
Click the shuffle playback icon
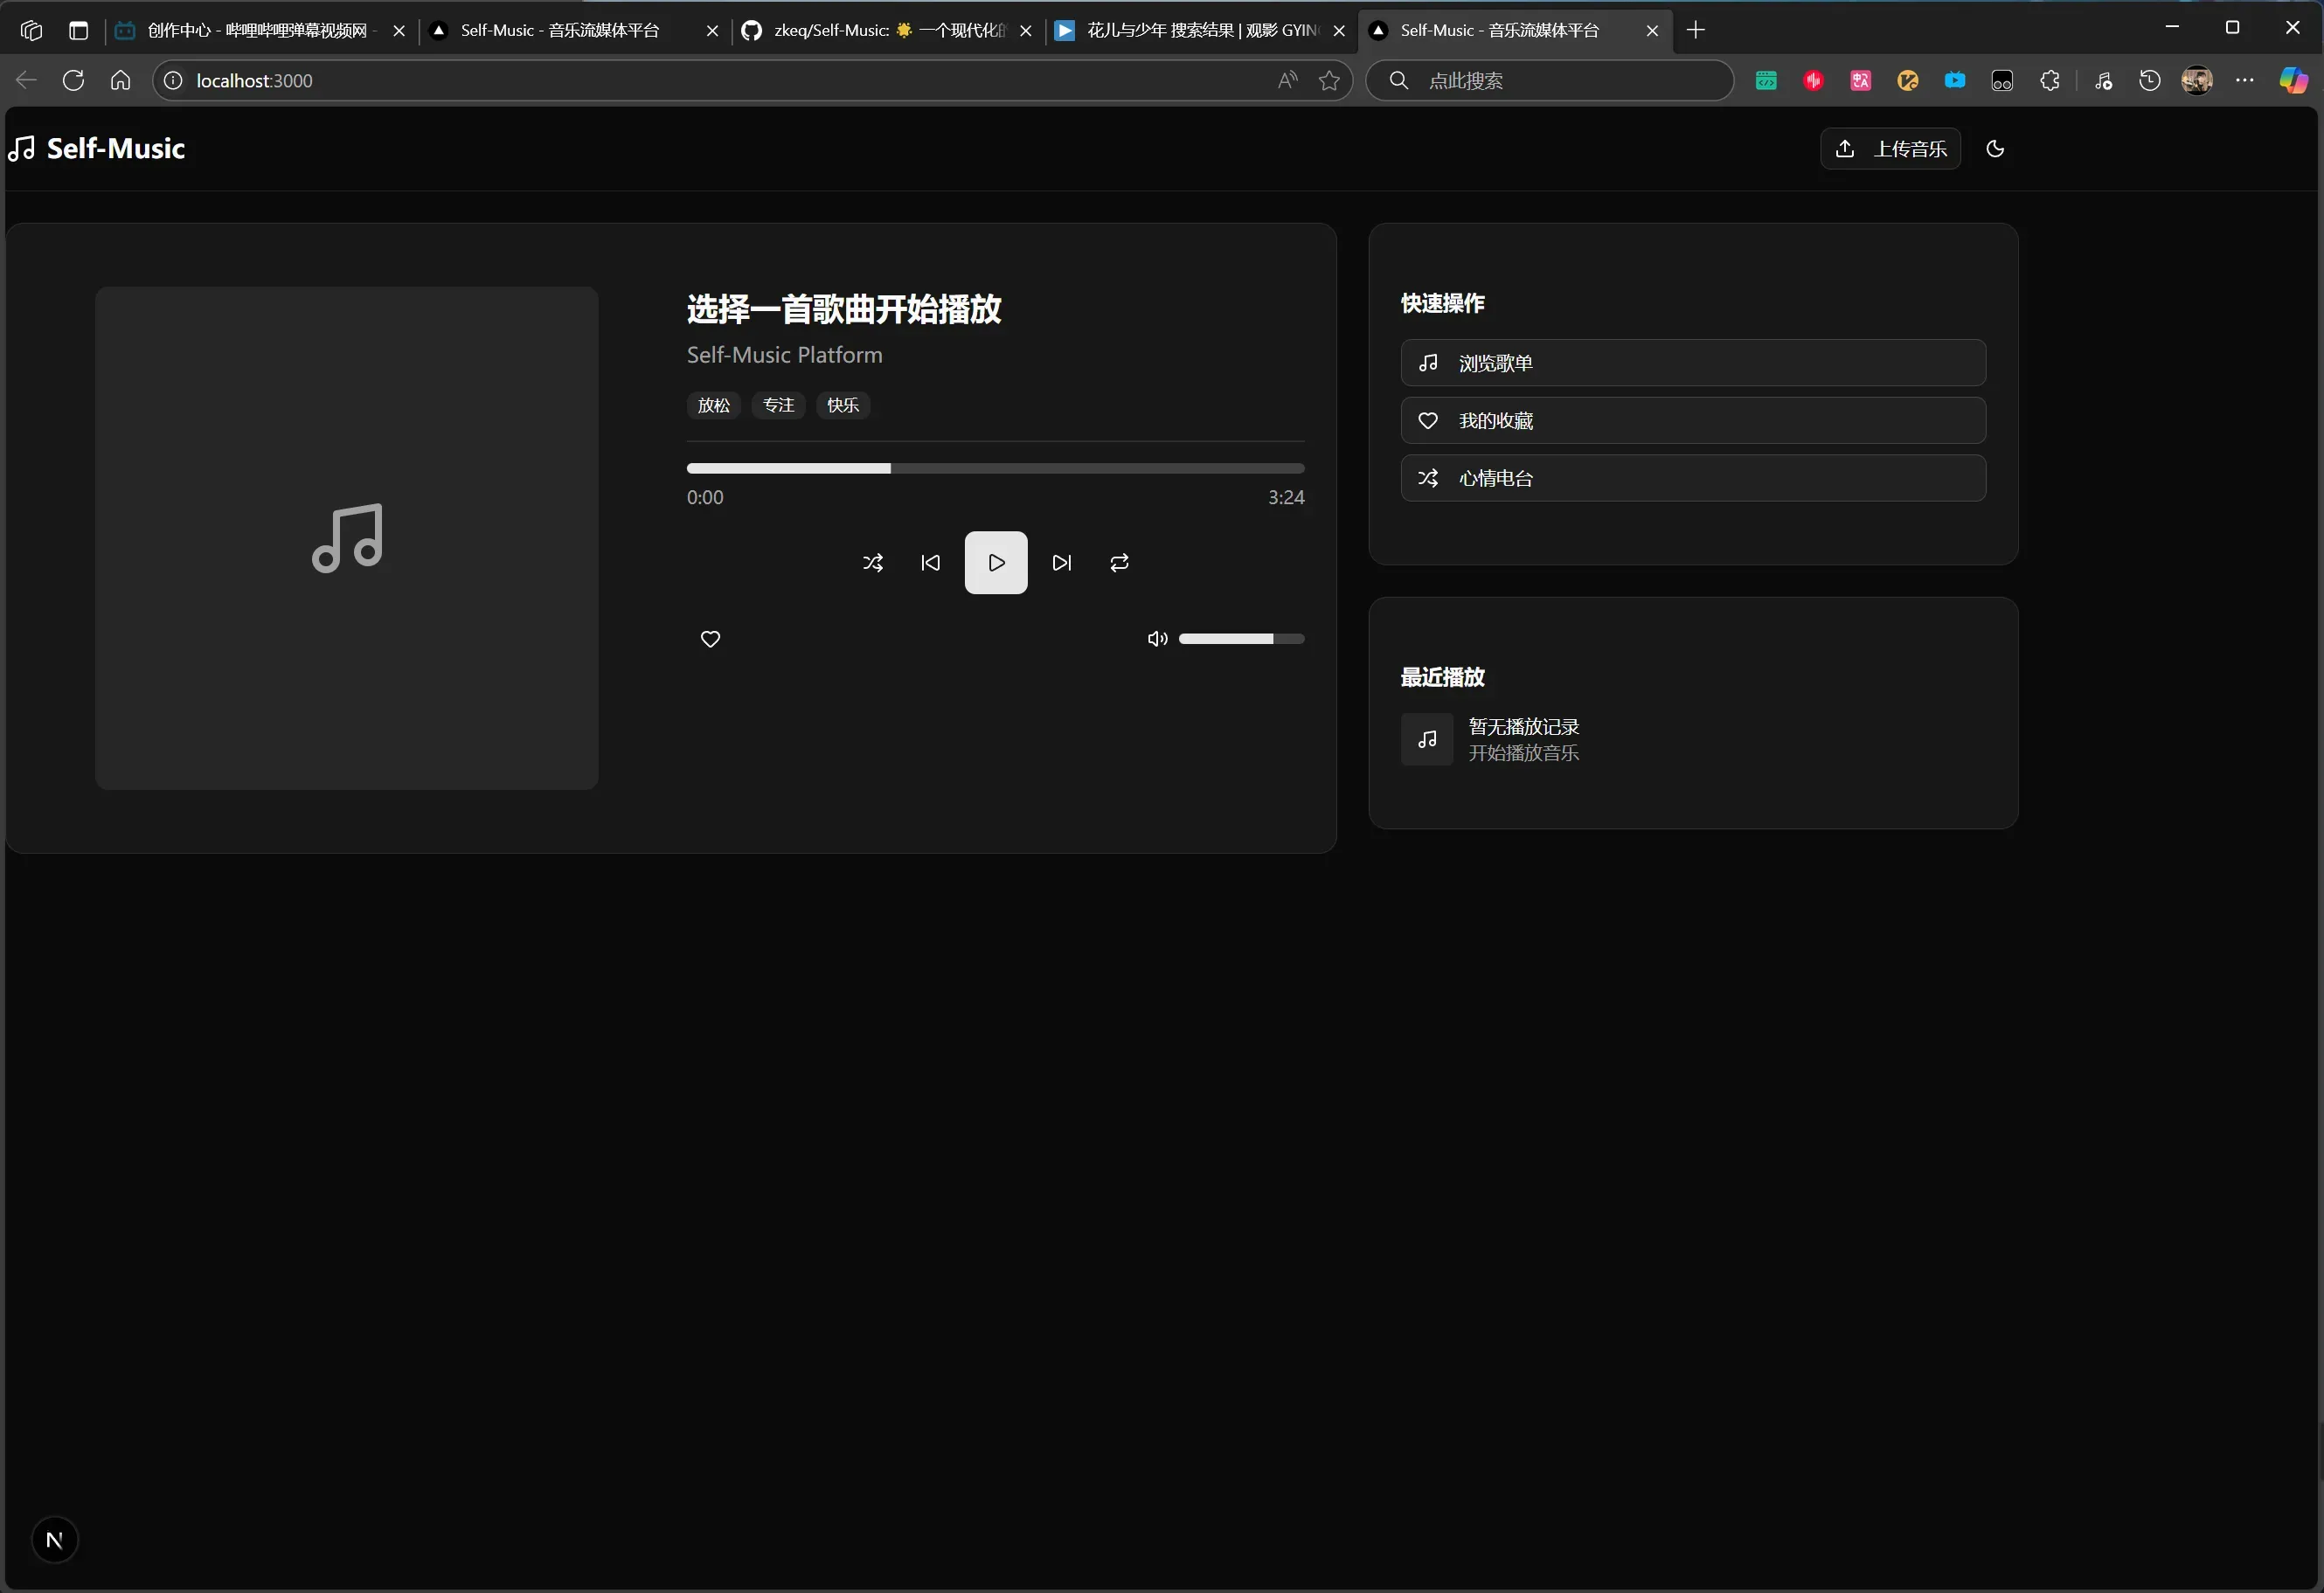tap(872, 563)
